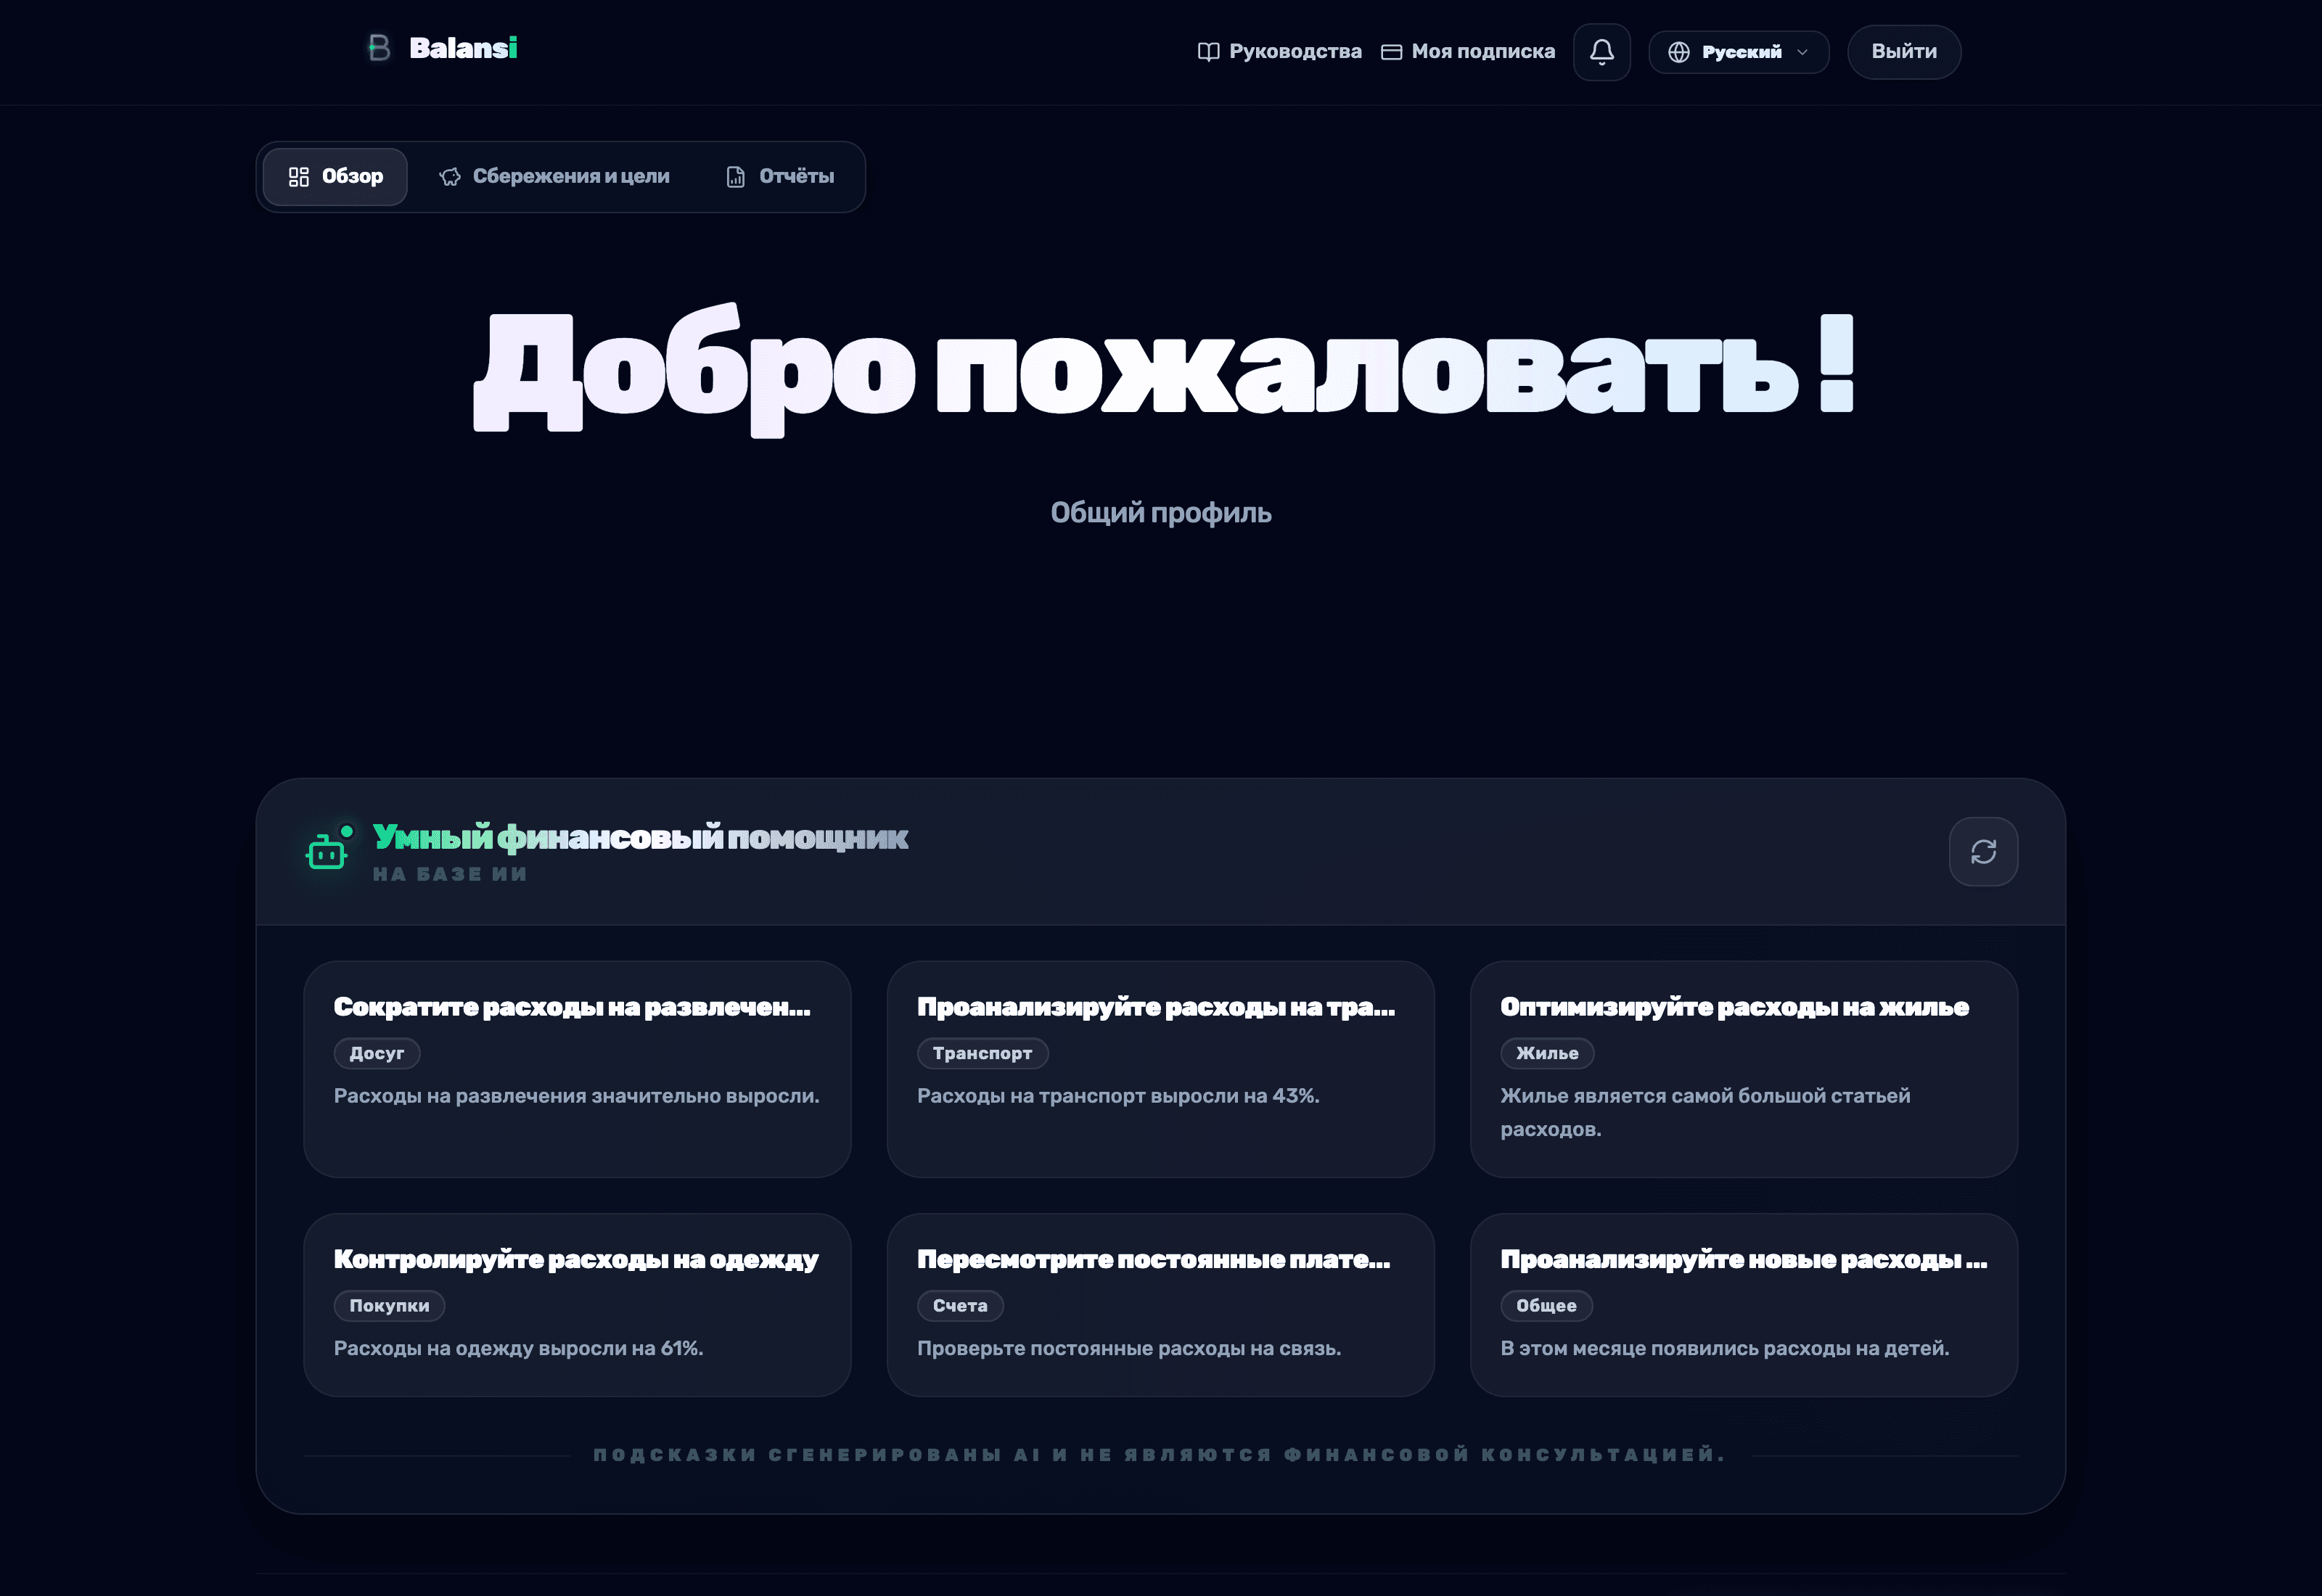This screenshot has height=1596, width=2322.
Task: Open the Пересмотрите постоянные плате... card
Action: [1160, 1305]
